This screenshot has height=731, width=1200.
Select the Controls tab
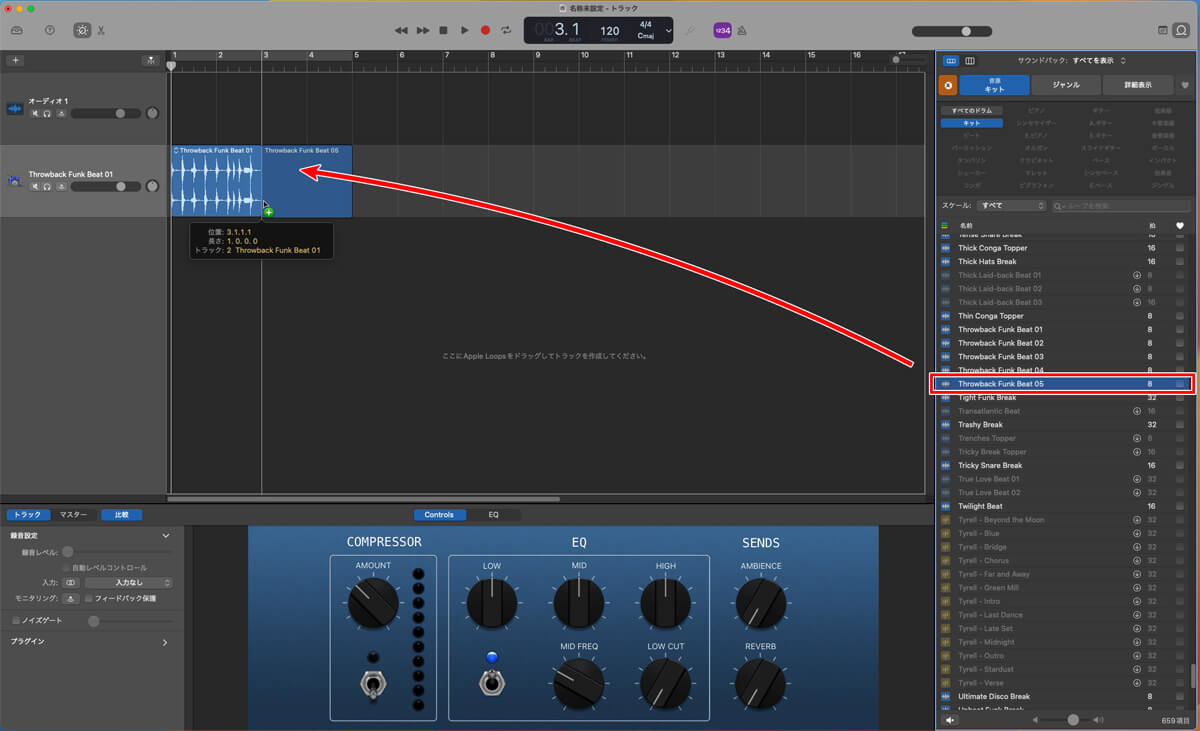[x=440, y=515]
